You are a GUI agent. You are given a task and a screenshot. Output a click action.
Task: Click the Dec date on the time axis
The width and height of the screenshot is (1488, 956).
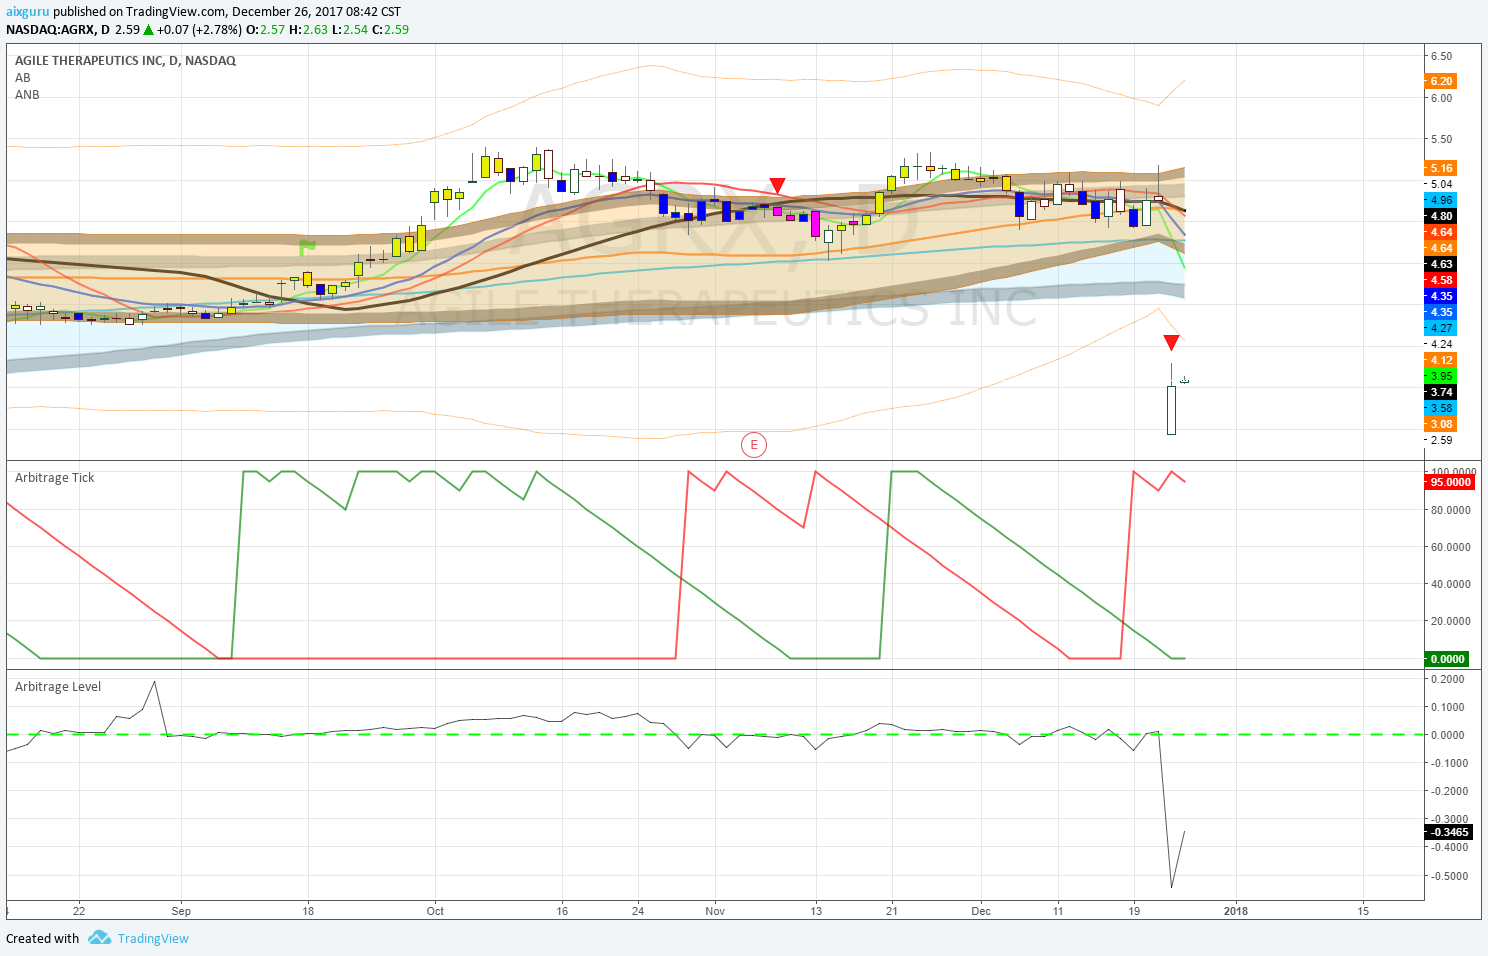[x=981, y=911]
